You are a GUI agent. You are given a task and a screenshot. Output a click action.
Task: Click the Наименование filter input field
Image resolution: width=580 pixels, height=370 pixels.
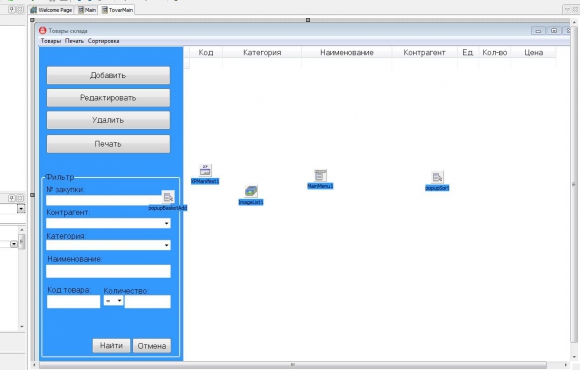108,271
